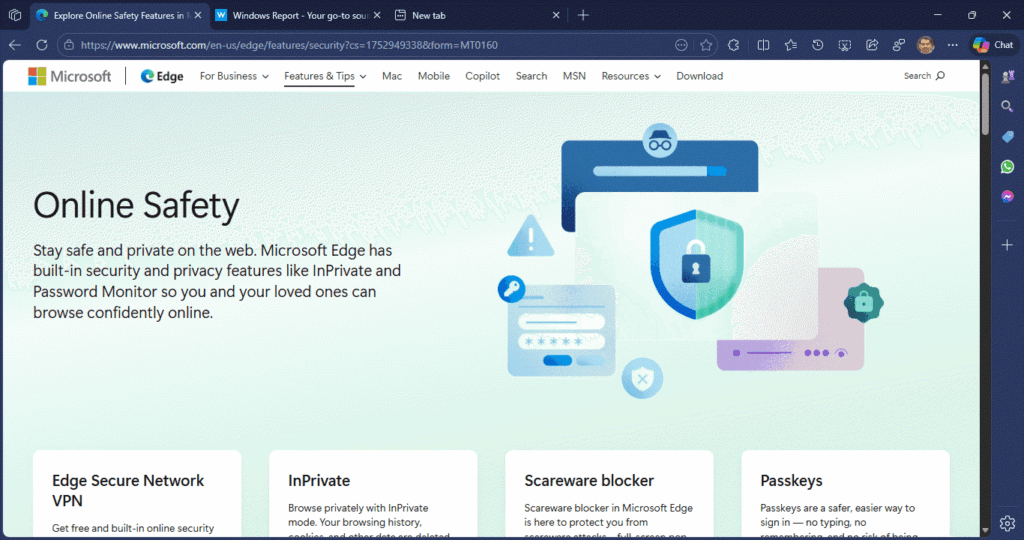Open browsing History icon

818,45
